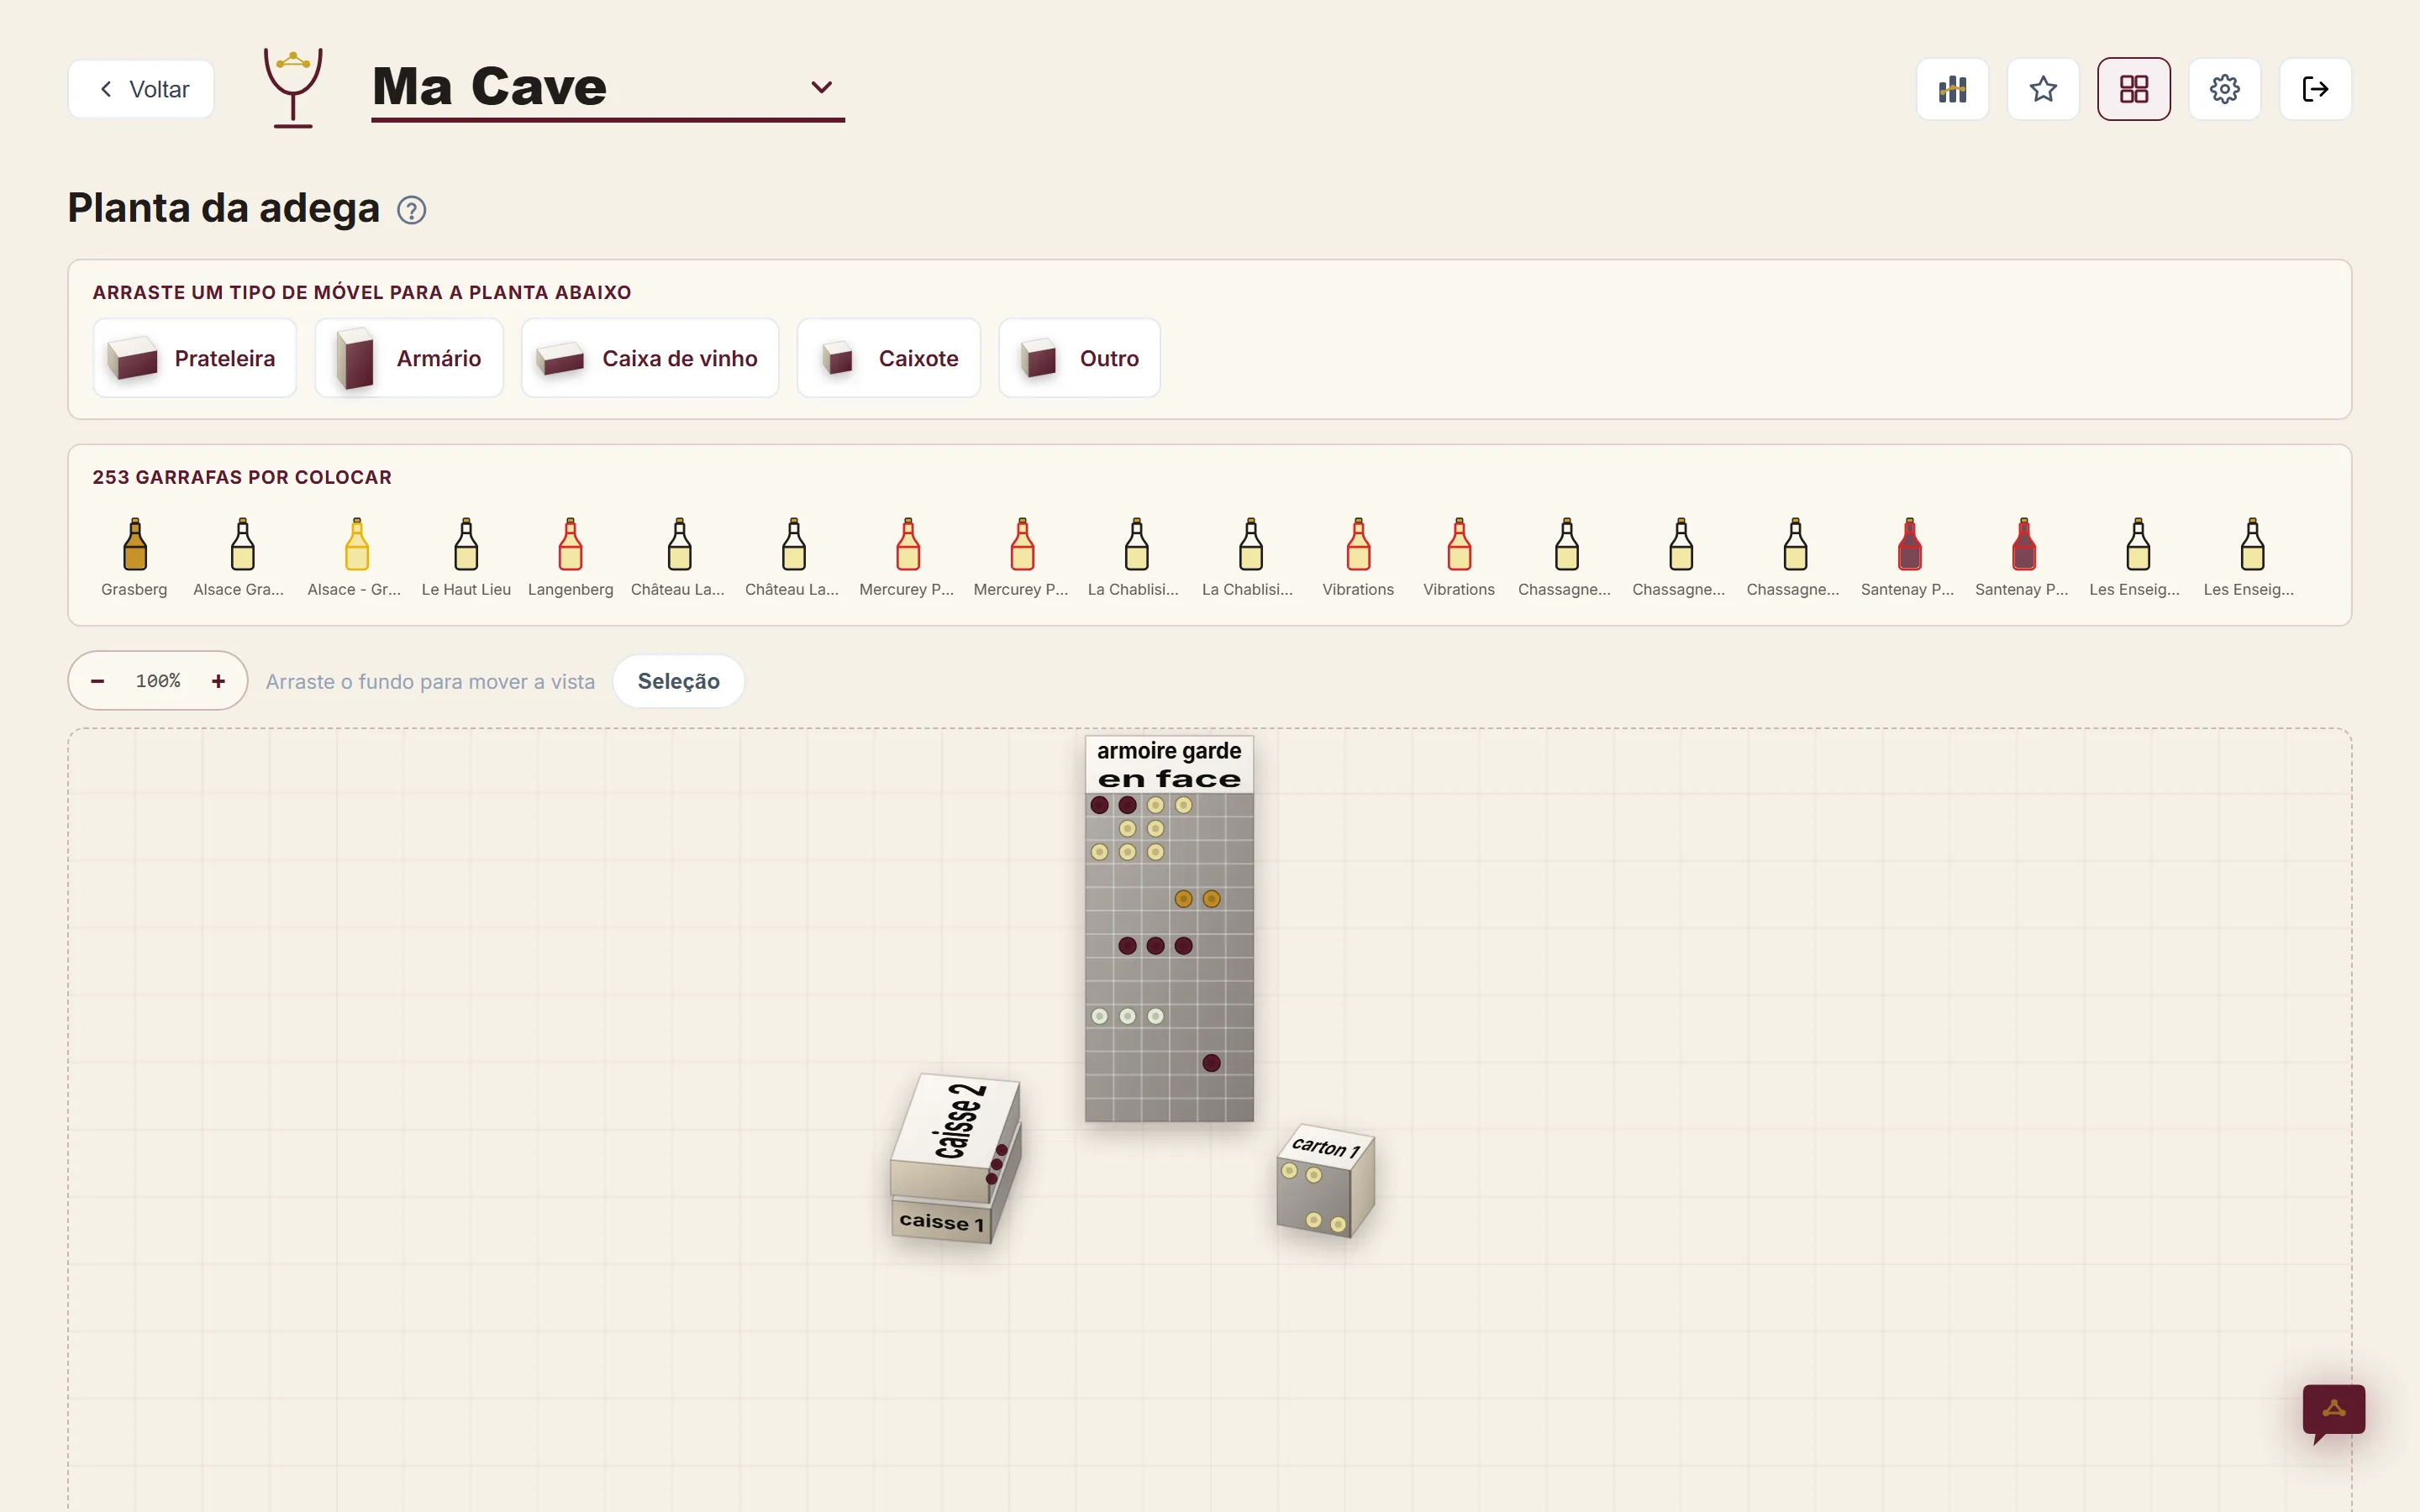Select the carton 1 box
2420x1512 pixels.
pyautogui.click(x=1325, y=1182)
